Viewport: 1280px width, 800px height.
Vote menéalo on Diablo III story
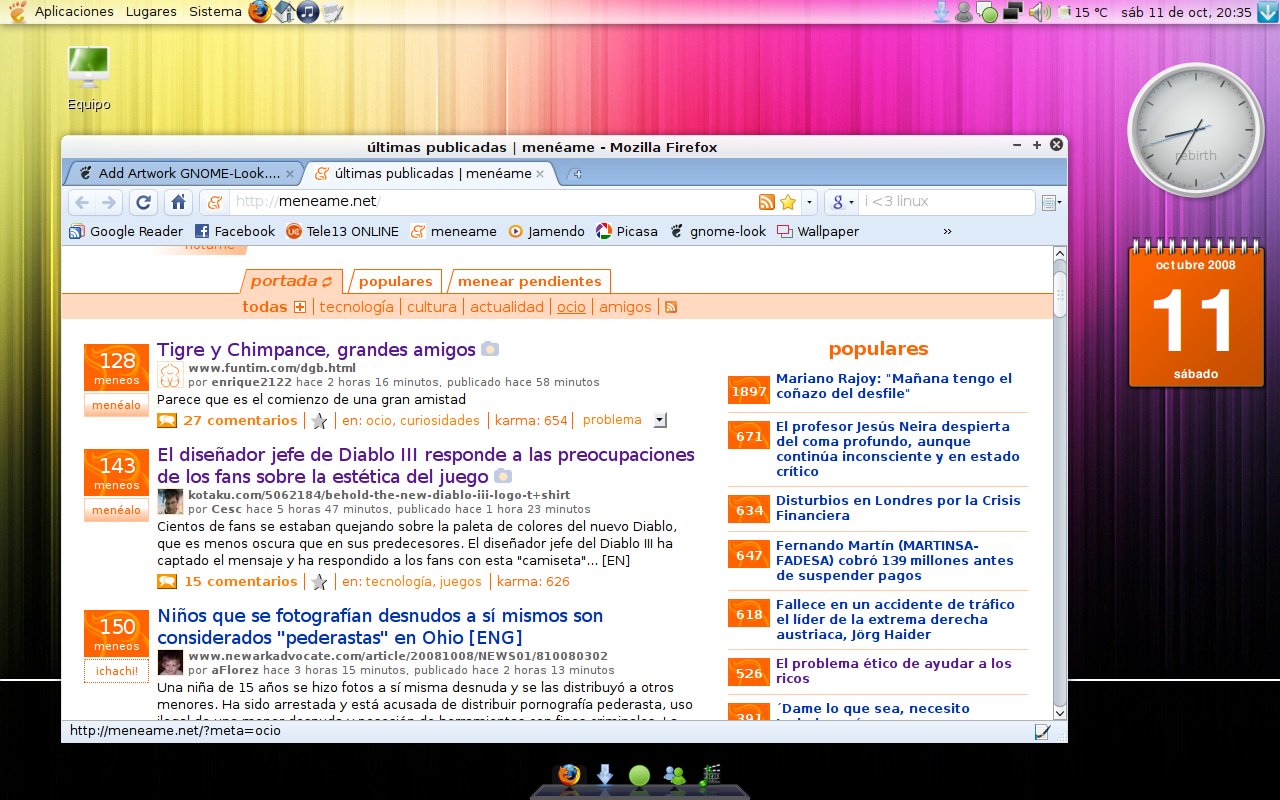(x=116, y=510)
